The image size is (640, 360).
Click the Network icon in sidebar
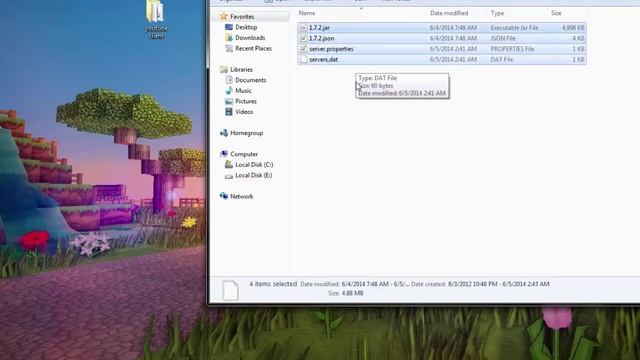pyautogui.click(x=224, y=196)
